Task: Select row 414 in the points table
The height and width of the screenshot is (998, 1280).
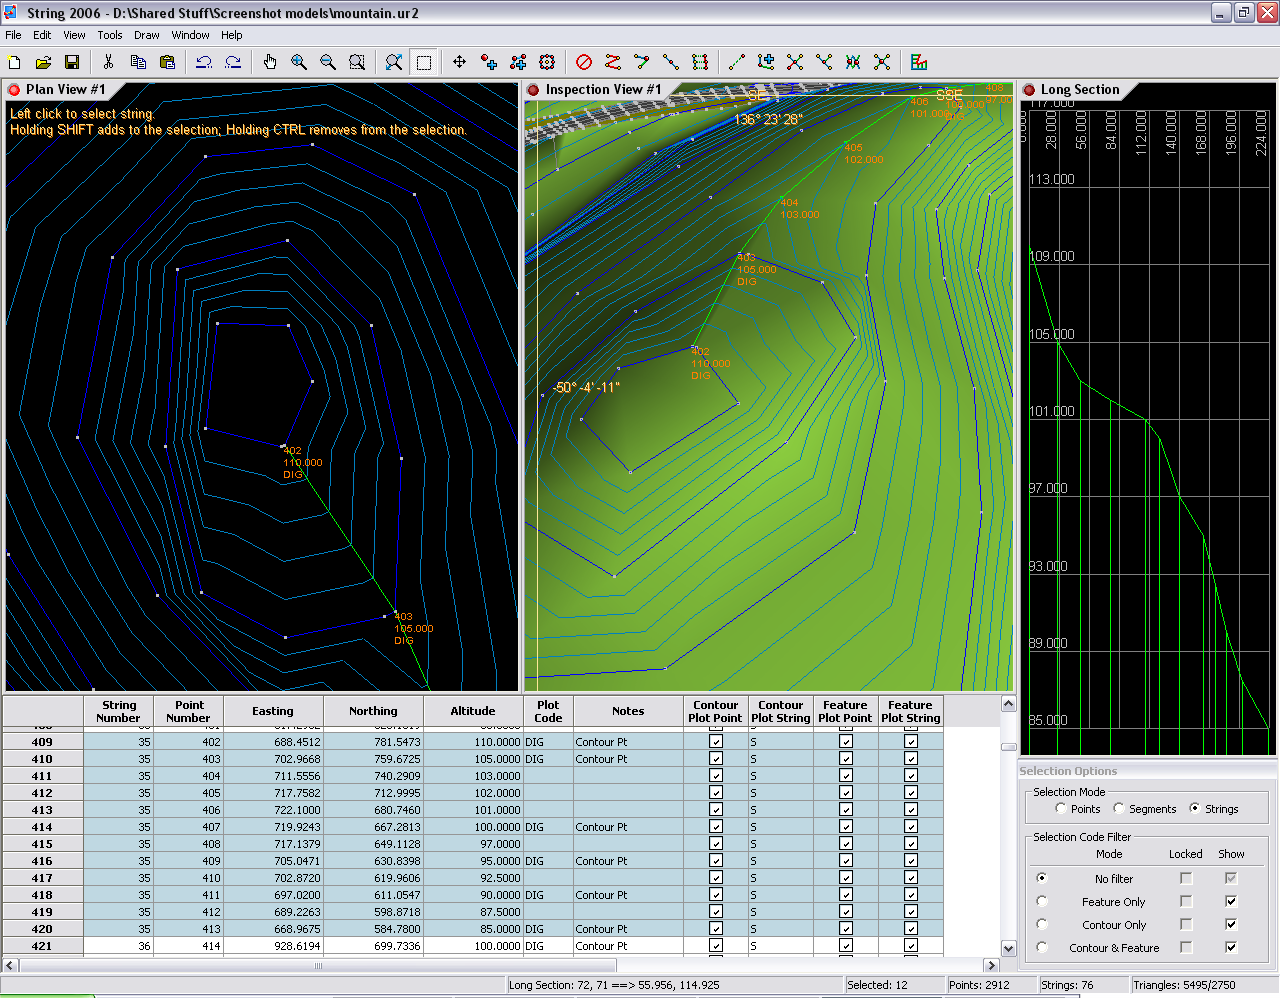Action: (x=42, y=827)
